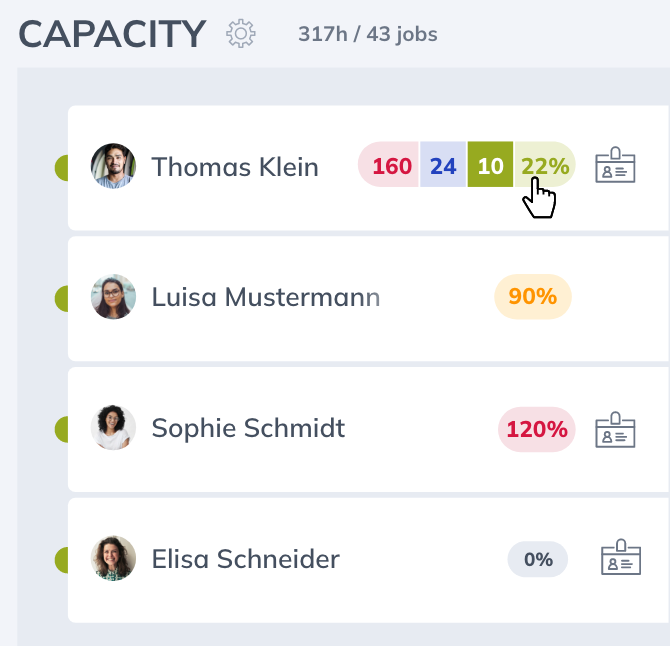Click Thomas Klein's 22% utilization badge

point(545,166)
